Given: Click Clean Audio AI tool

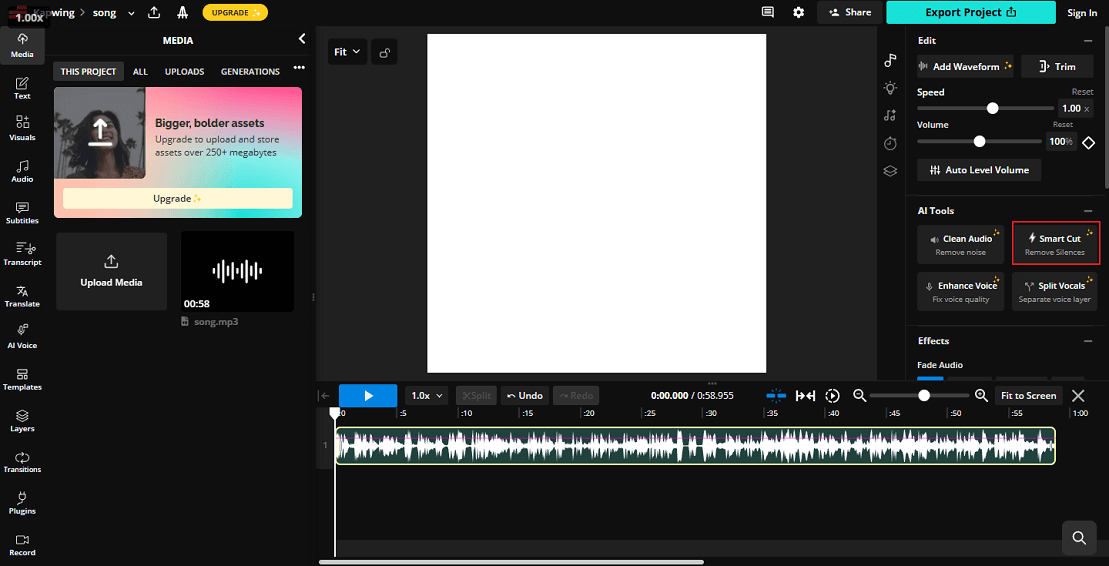Looking at the screenshot, I should 960,245.
